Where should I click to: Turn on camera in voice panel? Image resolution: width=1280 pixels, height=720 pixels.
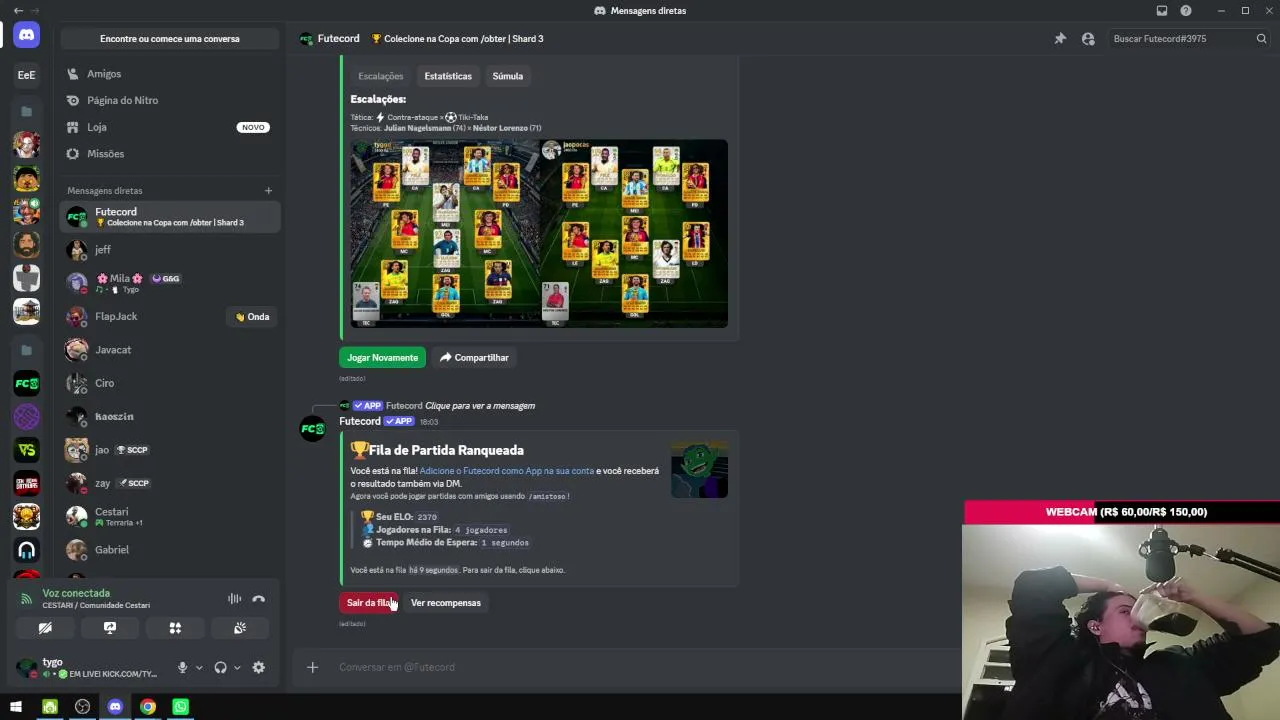tap(45, 628)
